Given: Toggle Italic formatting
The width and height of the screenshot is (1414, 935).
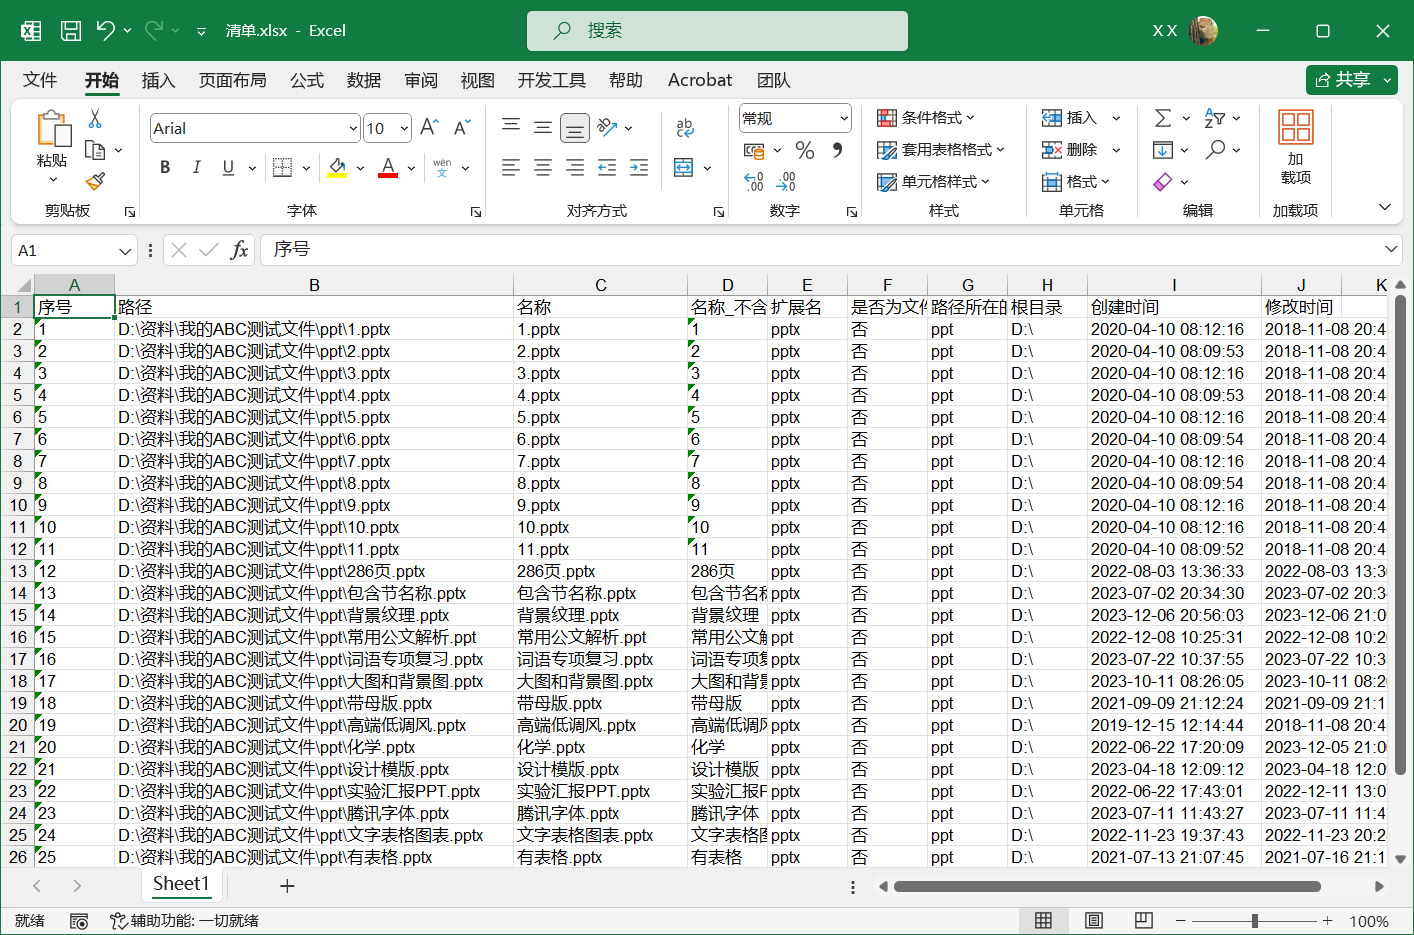Looking at the screenshot, I should [197, 167].
